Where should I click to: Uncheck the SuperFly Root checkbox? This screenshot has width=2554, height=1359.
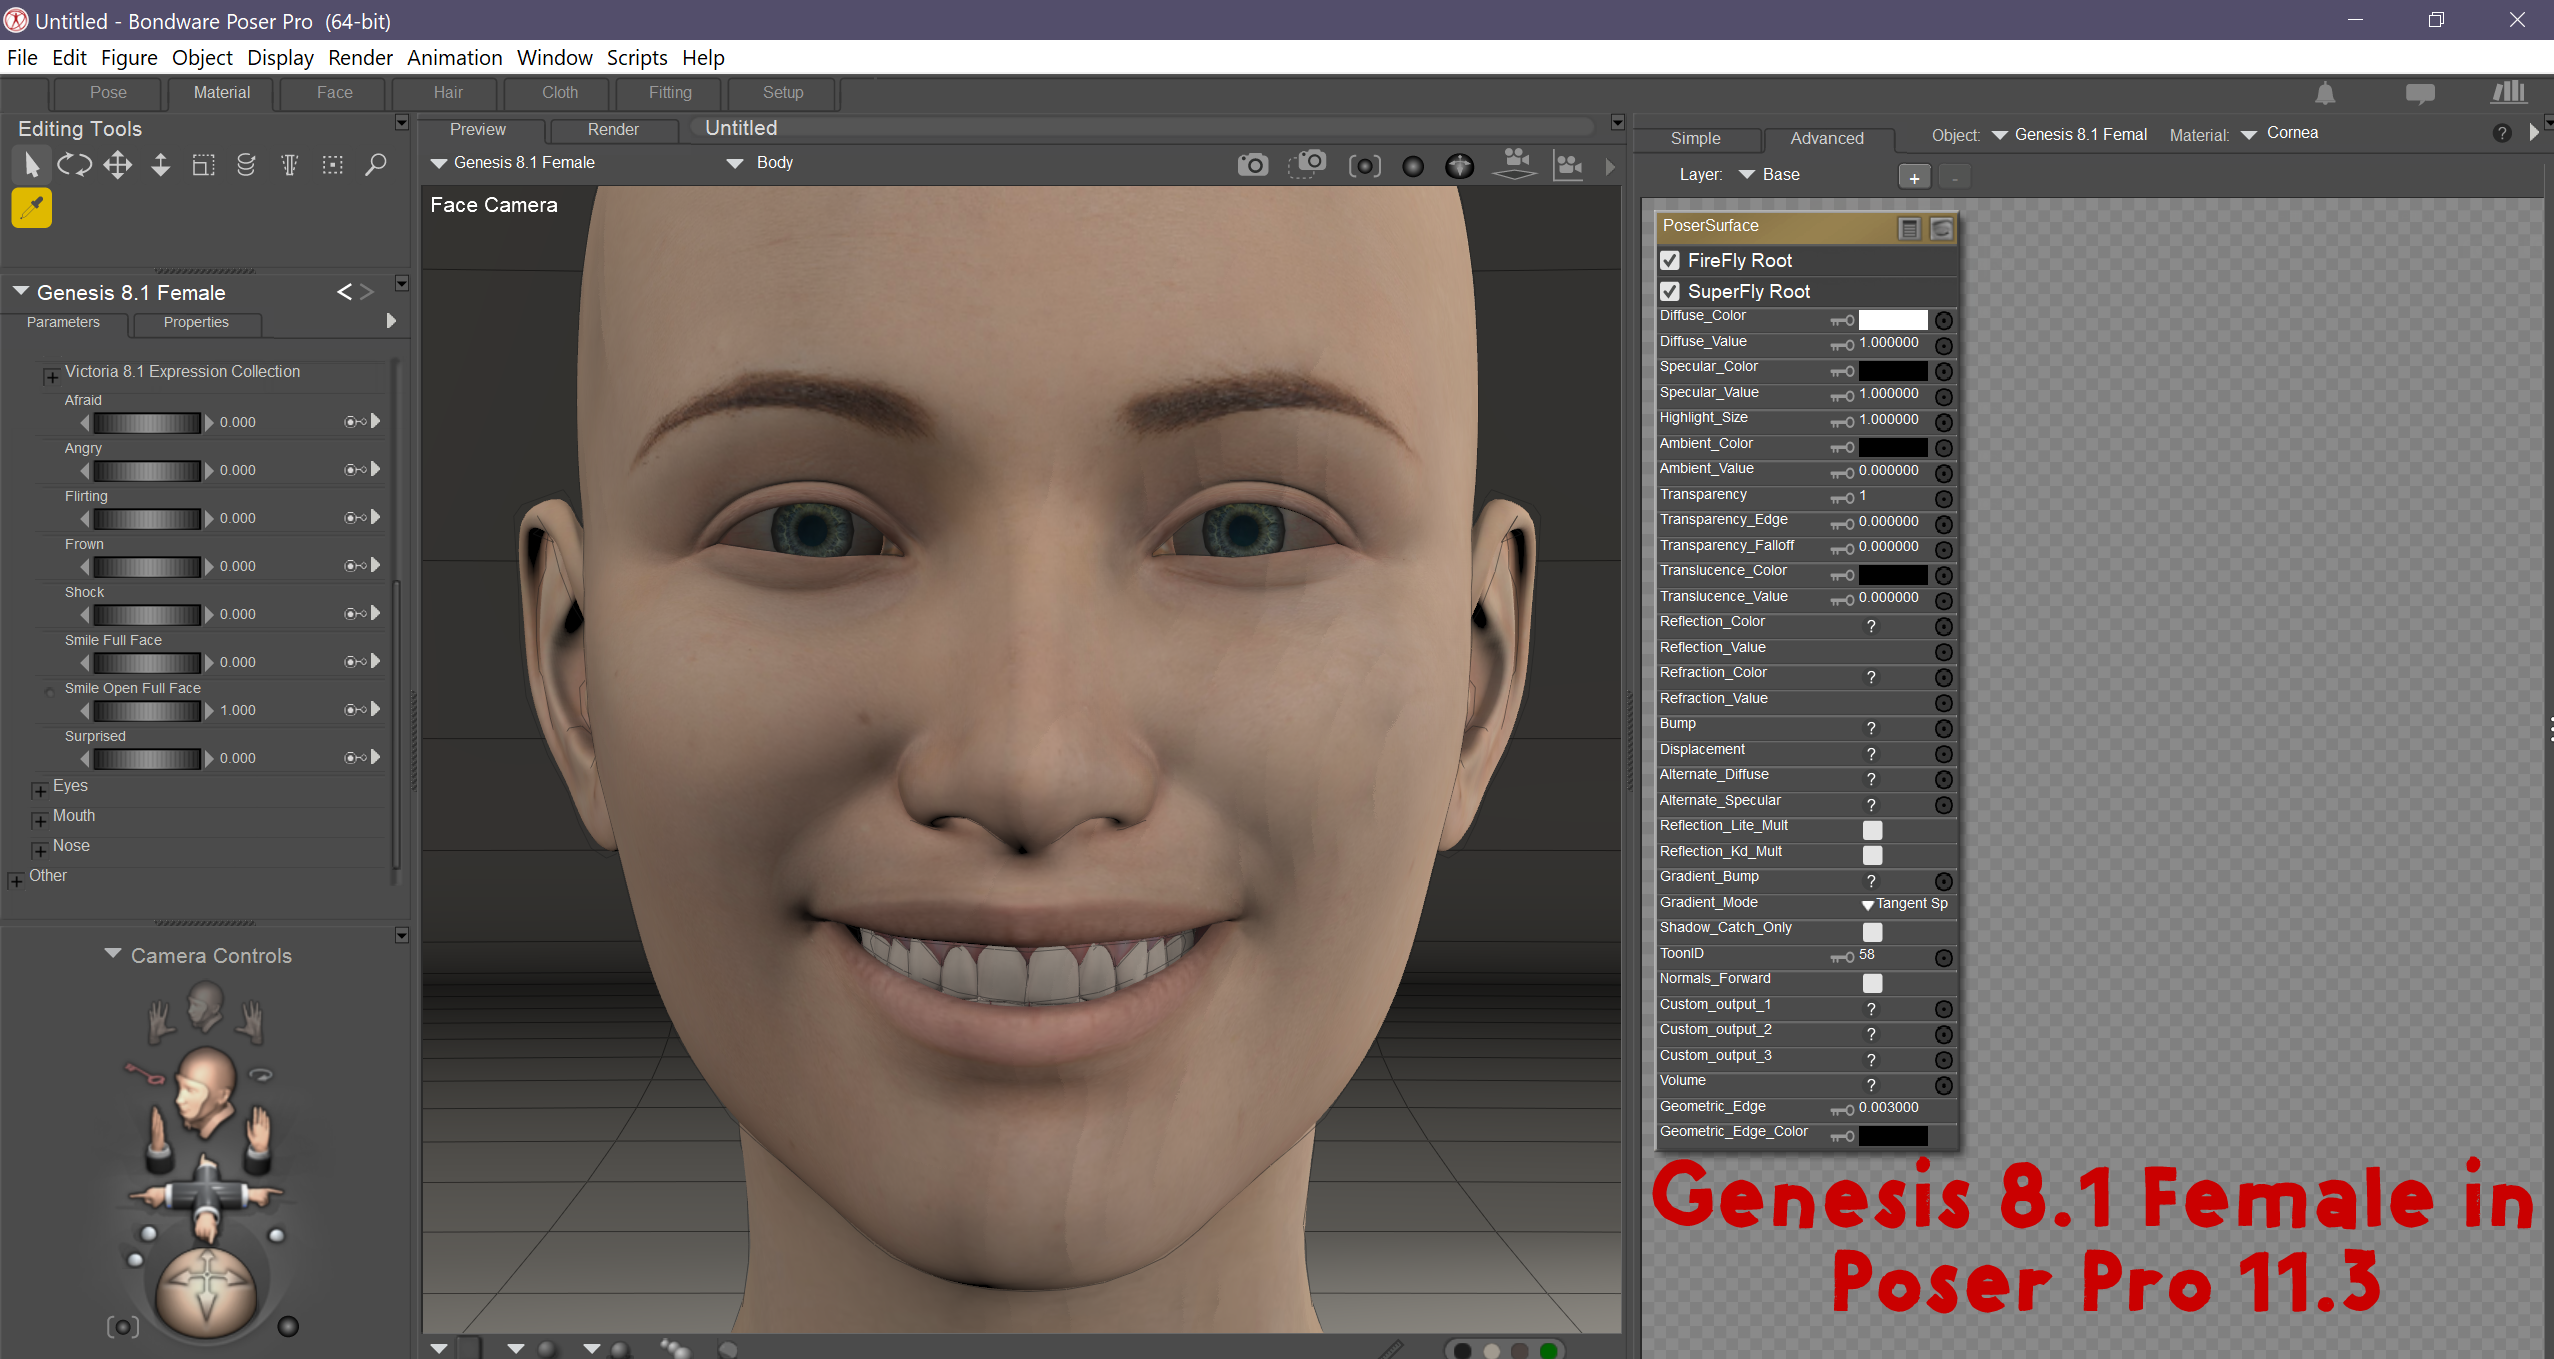tap(1669, 292)
